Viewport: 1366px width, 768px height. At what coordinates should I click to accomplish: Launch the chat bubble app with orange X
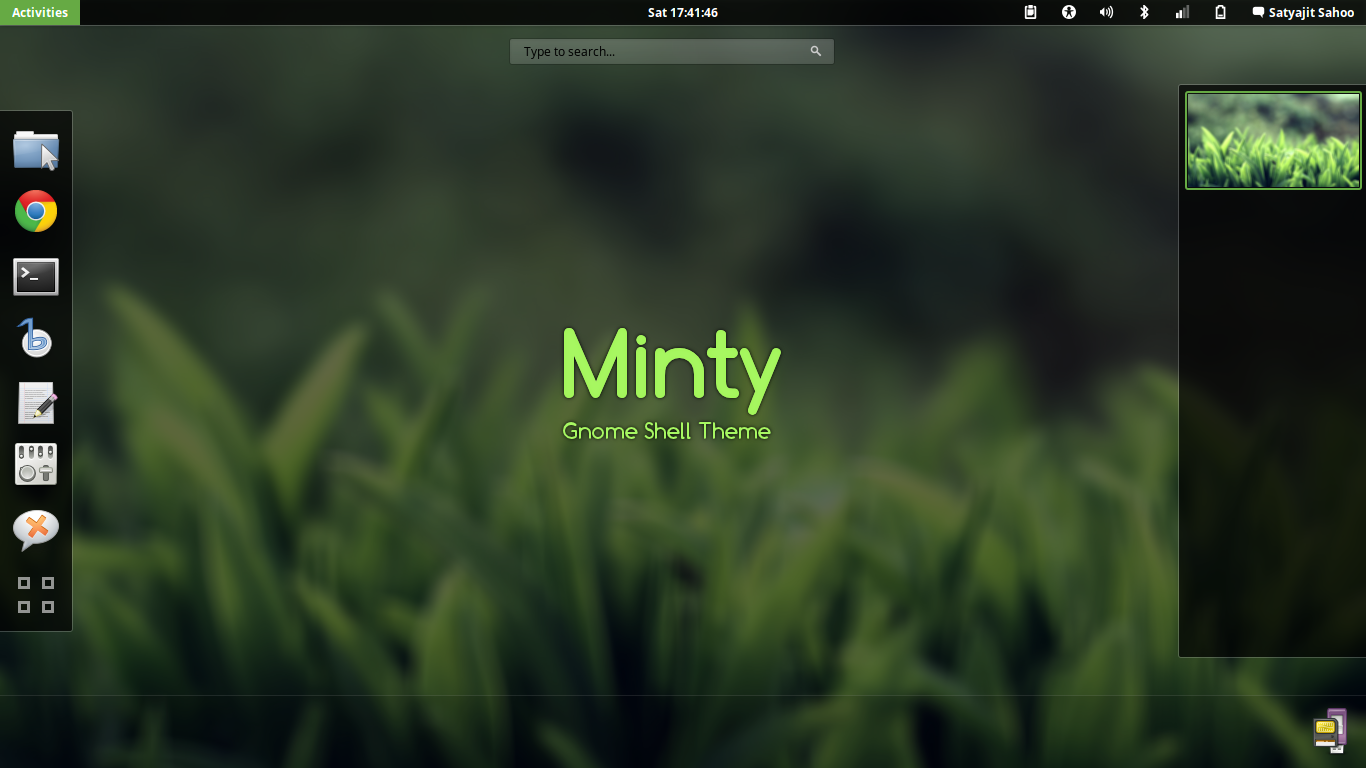point(36,530)
